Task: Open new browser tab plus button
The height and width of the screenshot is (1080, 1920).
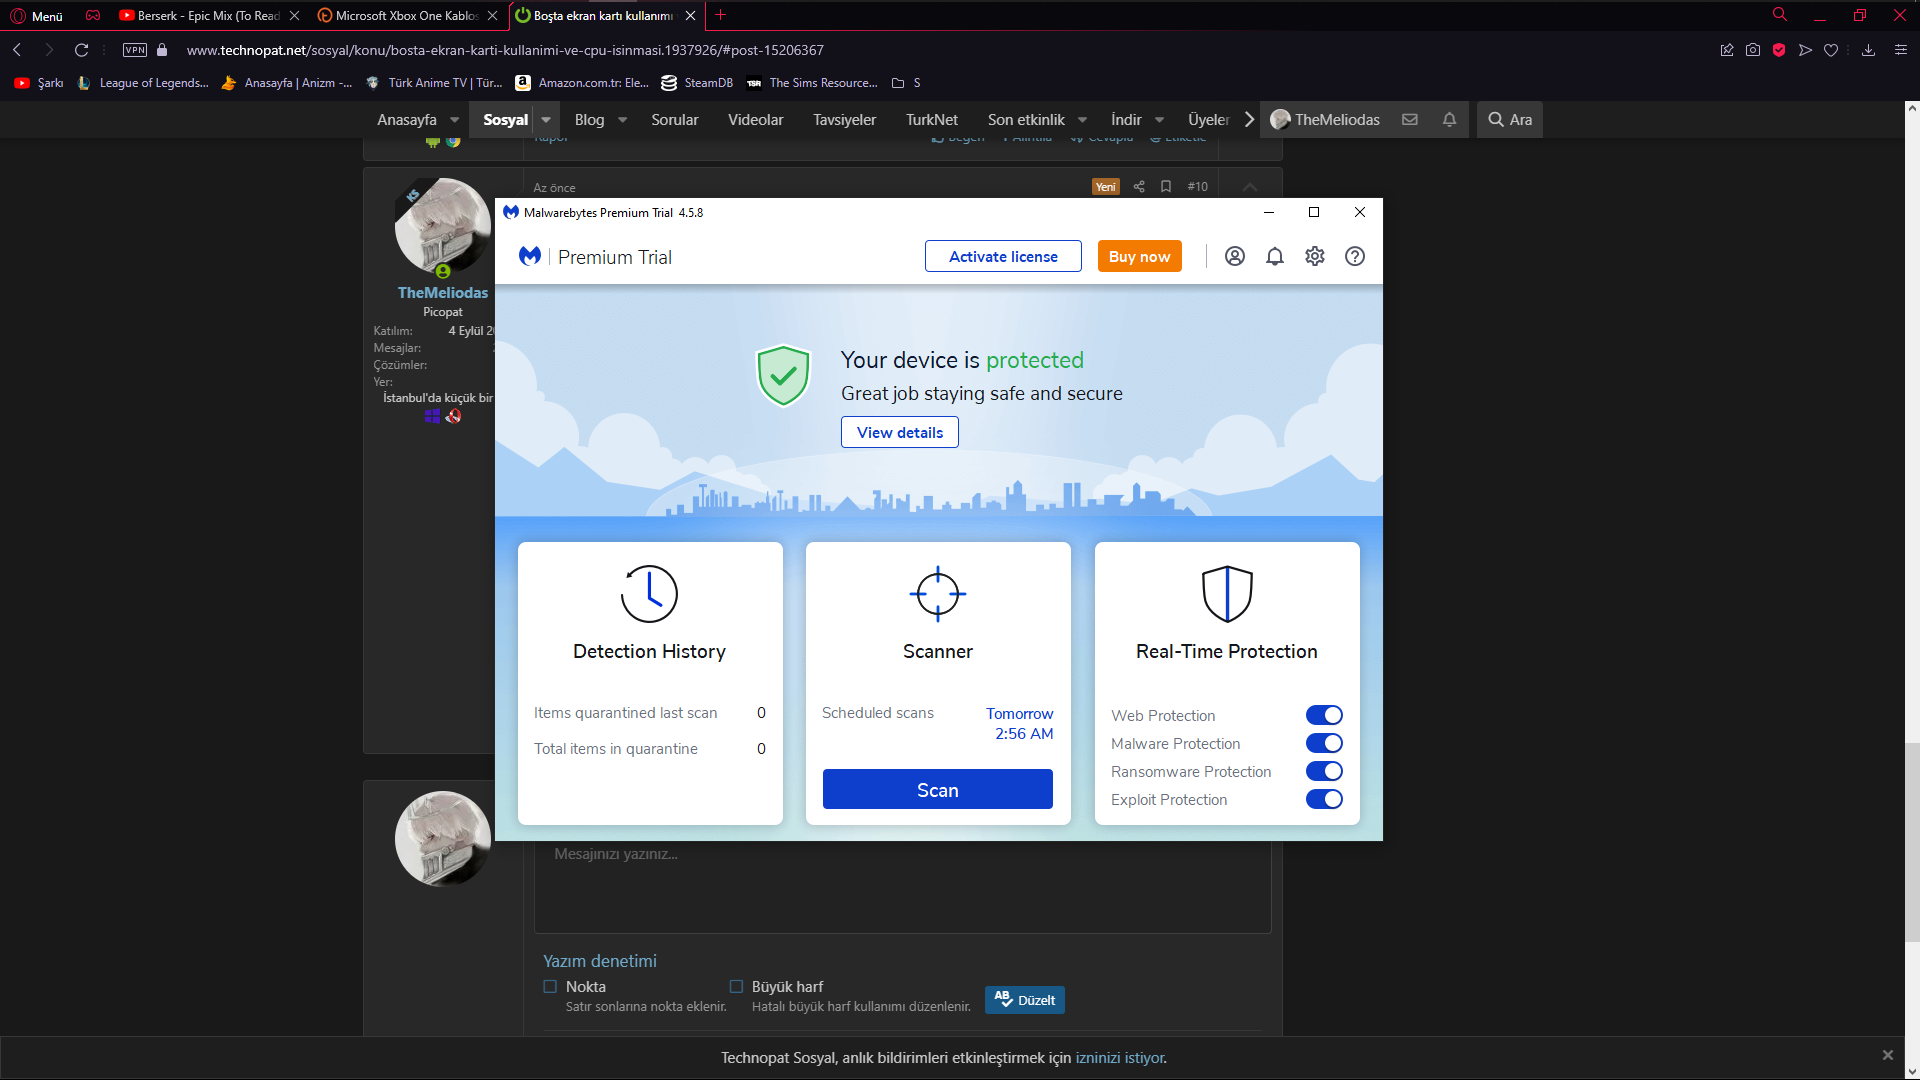Action: (720, 15)
